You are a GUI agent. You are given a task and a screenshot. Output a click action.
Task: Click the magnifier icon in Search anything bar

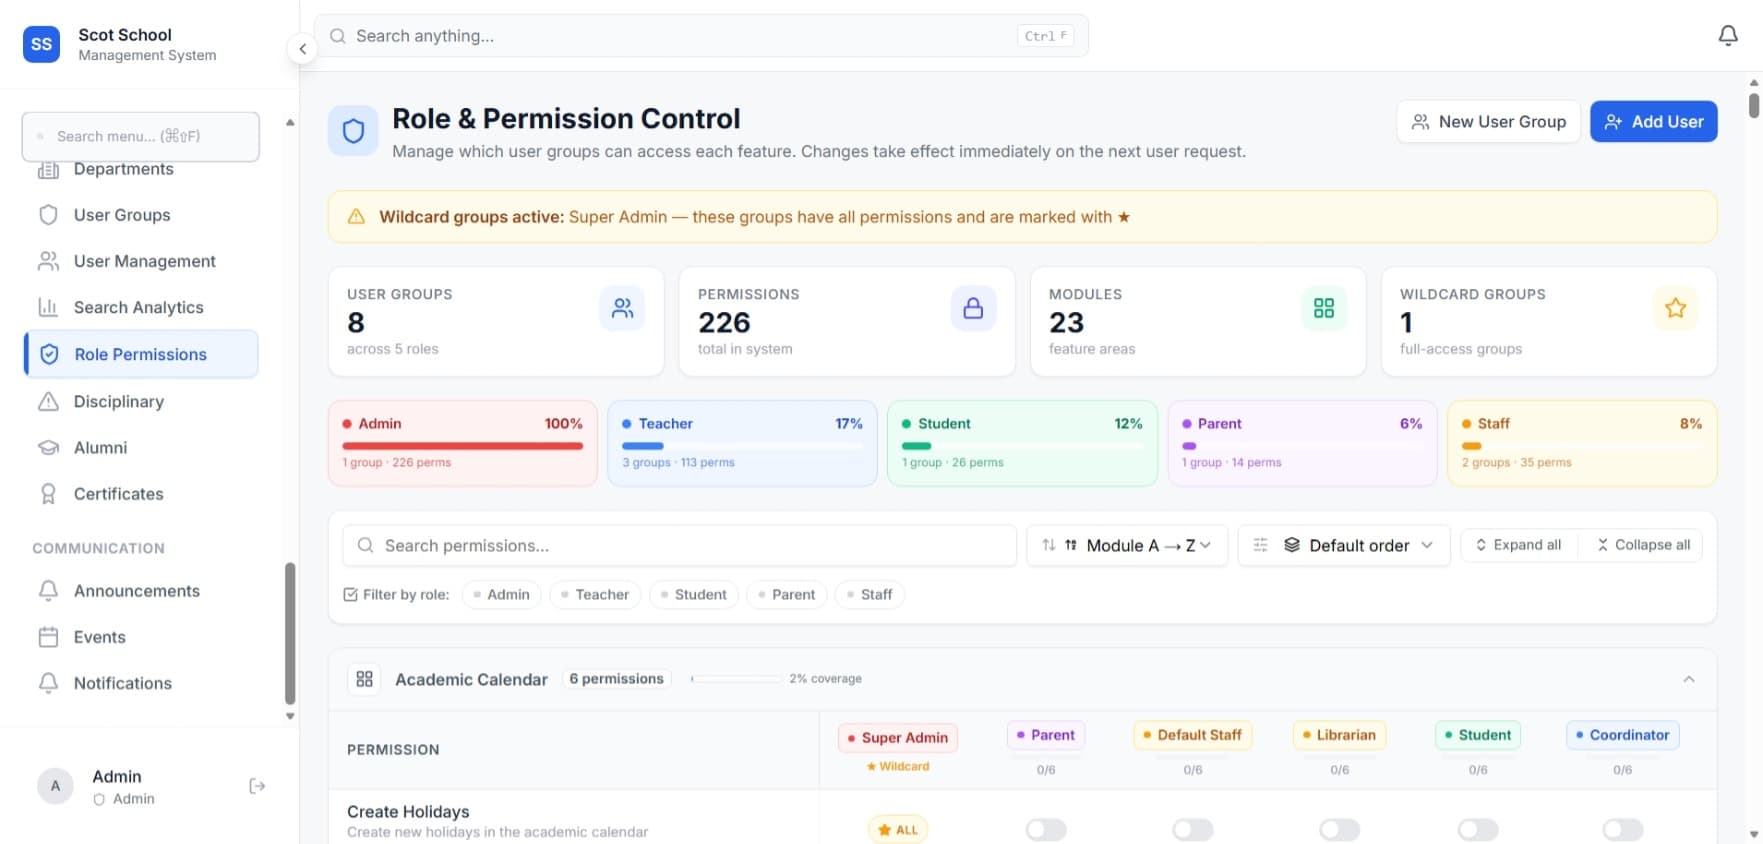point(338,36)
